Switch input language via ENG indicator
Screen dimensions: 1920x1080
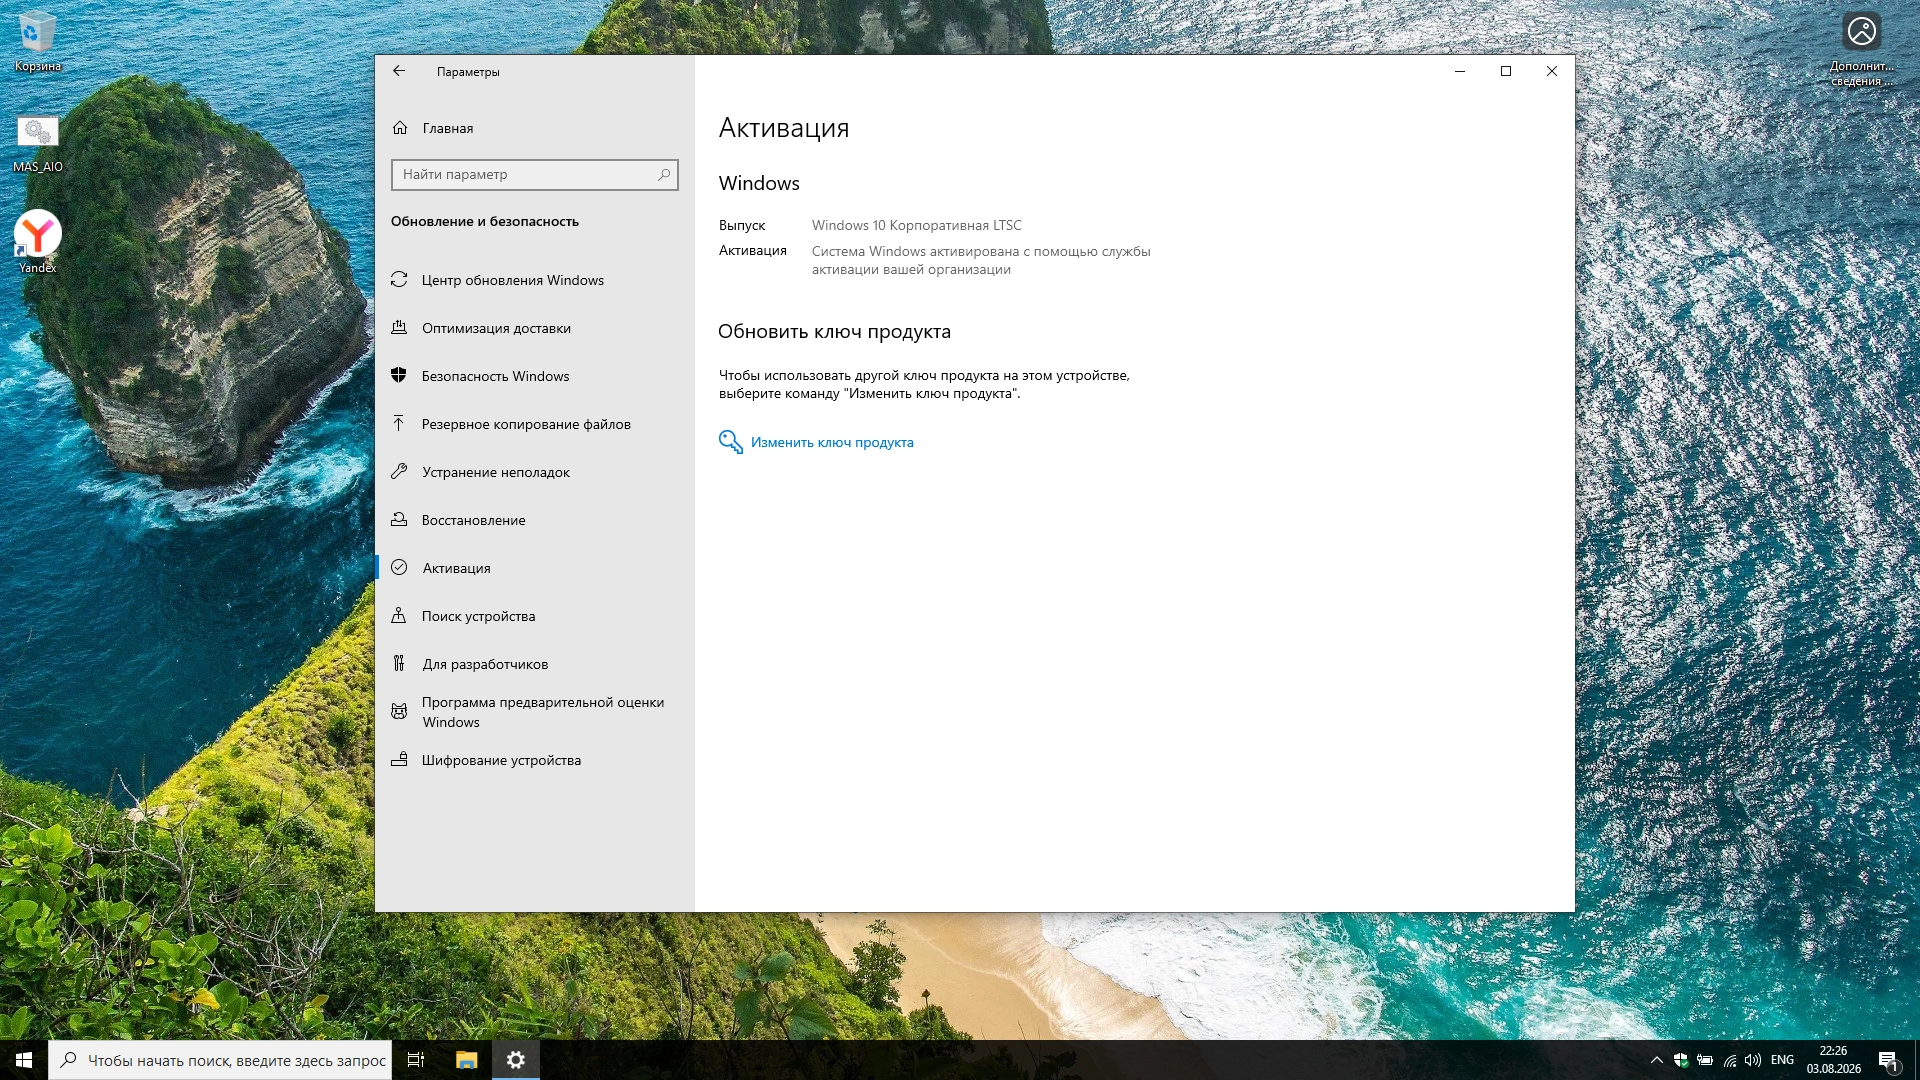[x=1782, y=1060]
